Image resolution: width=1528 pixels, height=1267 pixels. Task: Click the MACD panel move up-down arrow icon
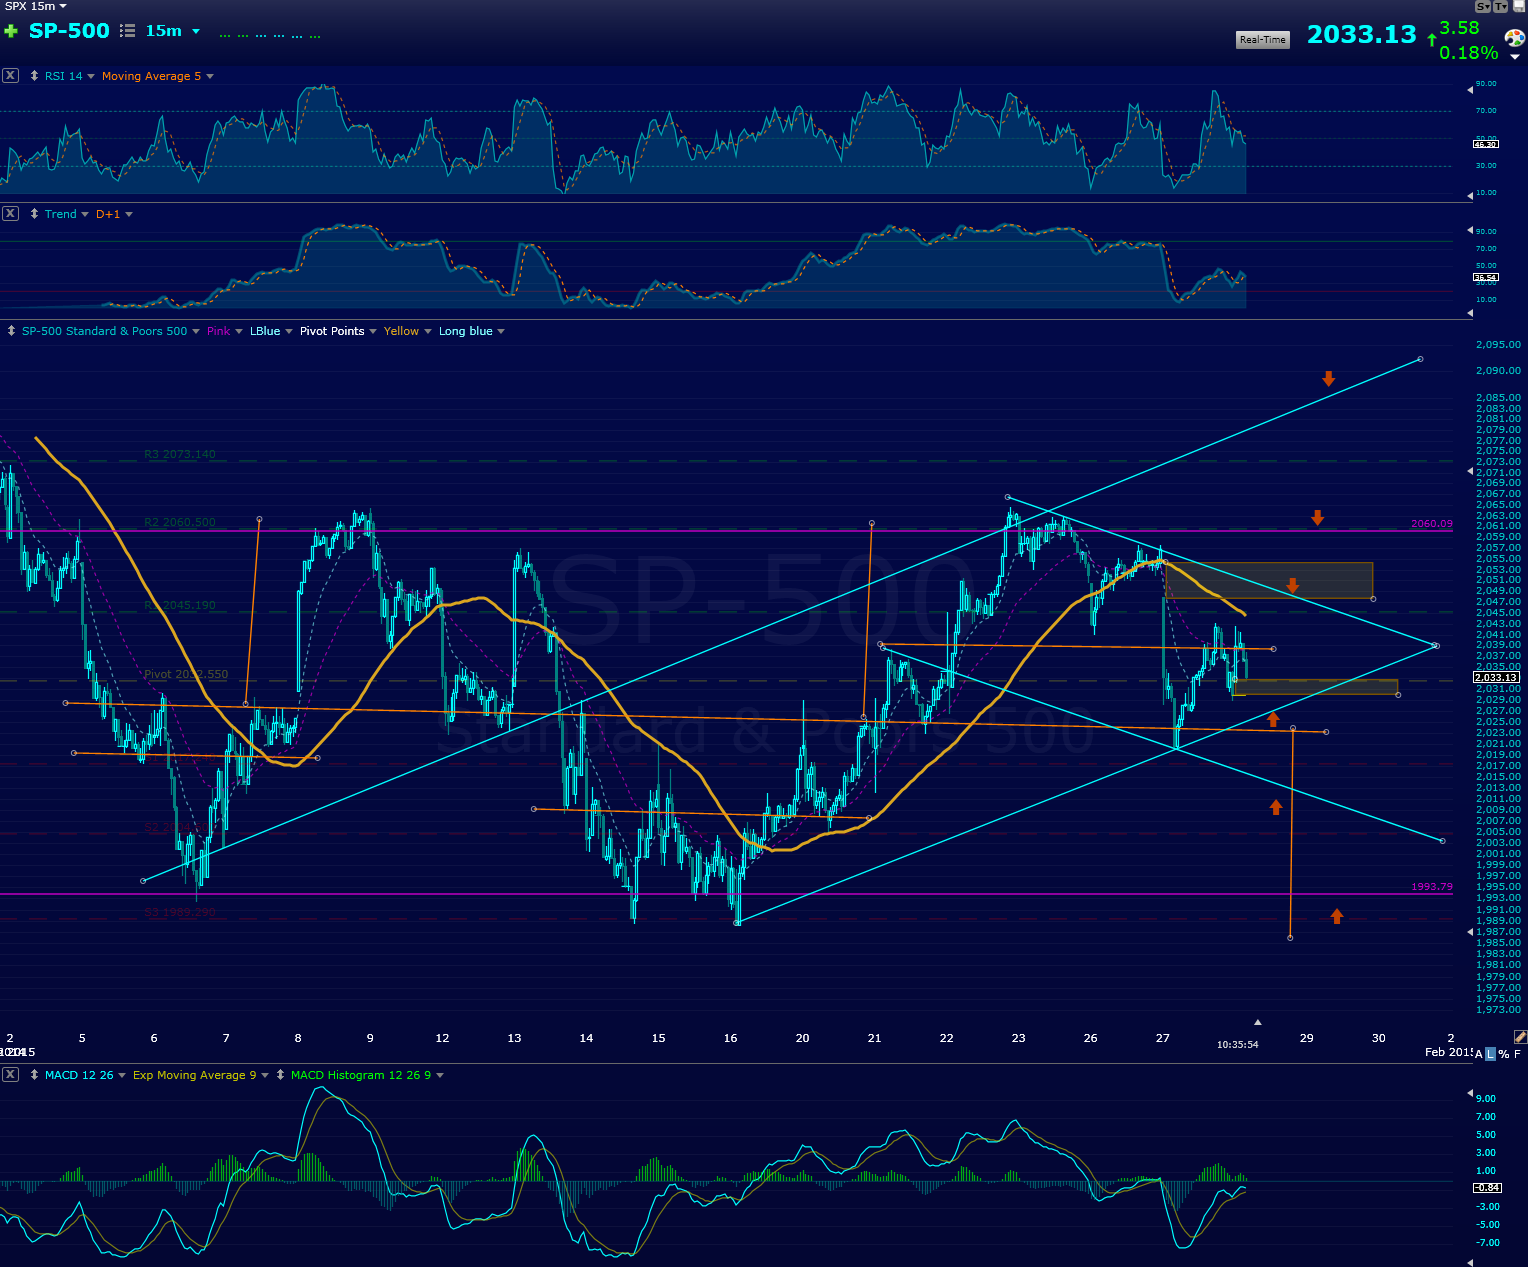click(34, 1075)
